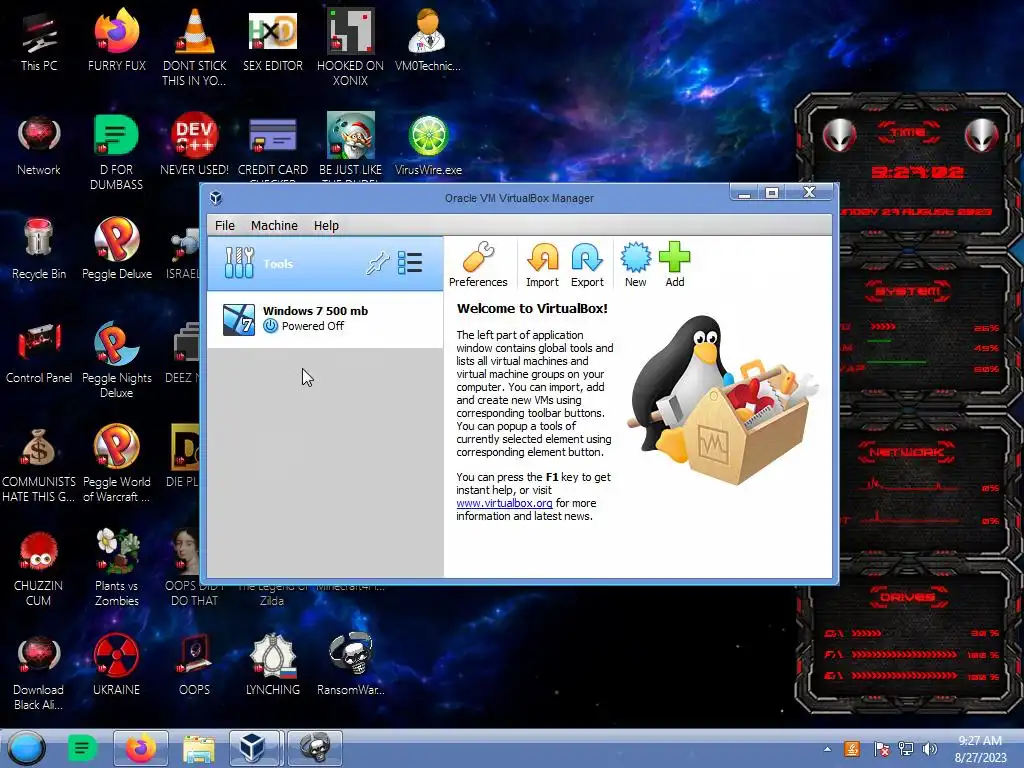Select the Download Black Ali... icon
The width and height of the screenshot is (1024, 768).
(39, 673)
